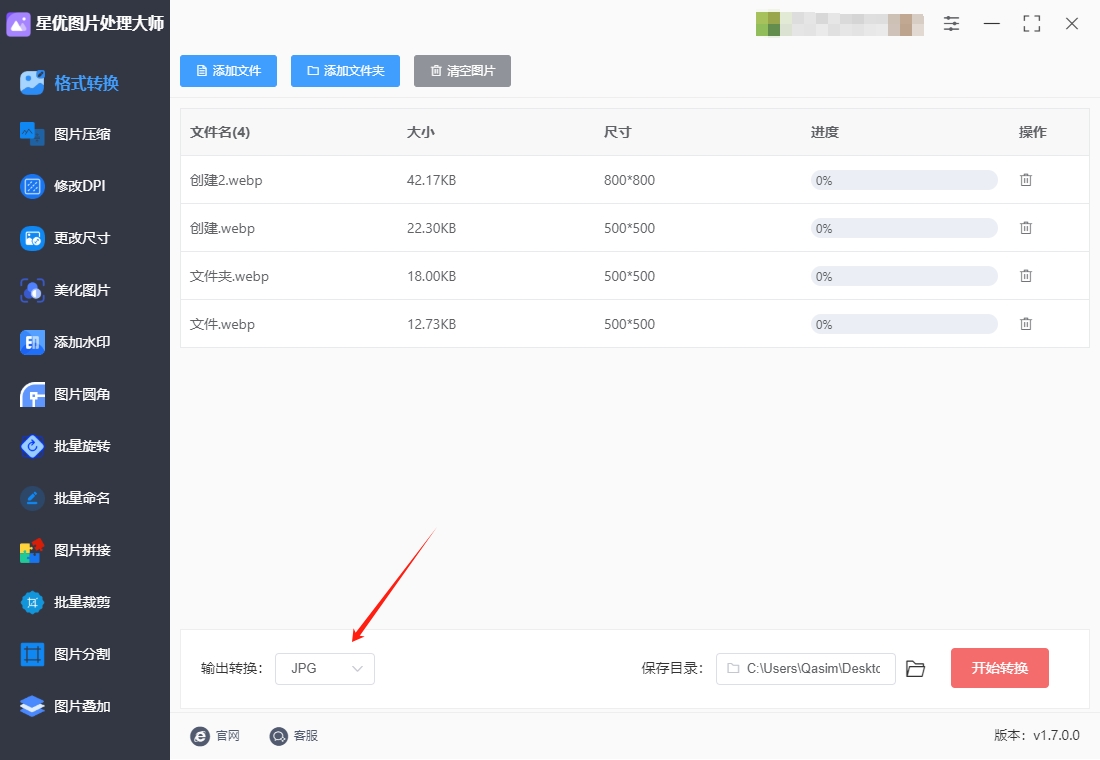
Task: Toggle the fullscreen window icon
Action: click(1032, 24)
